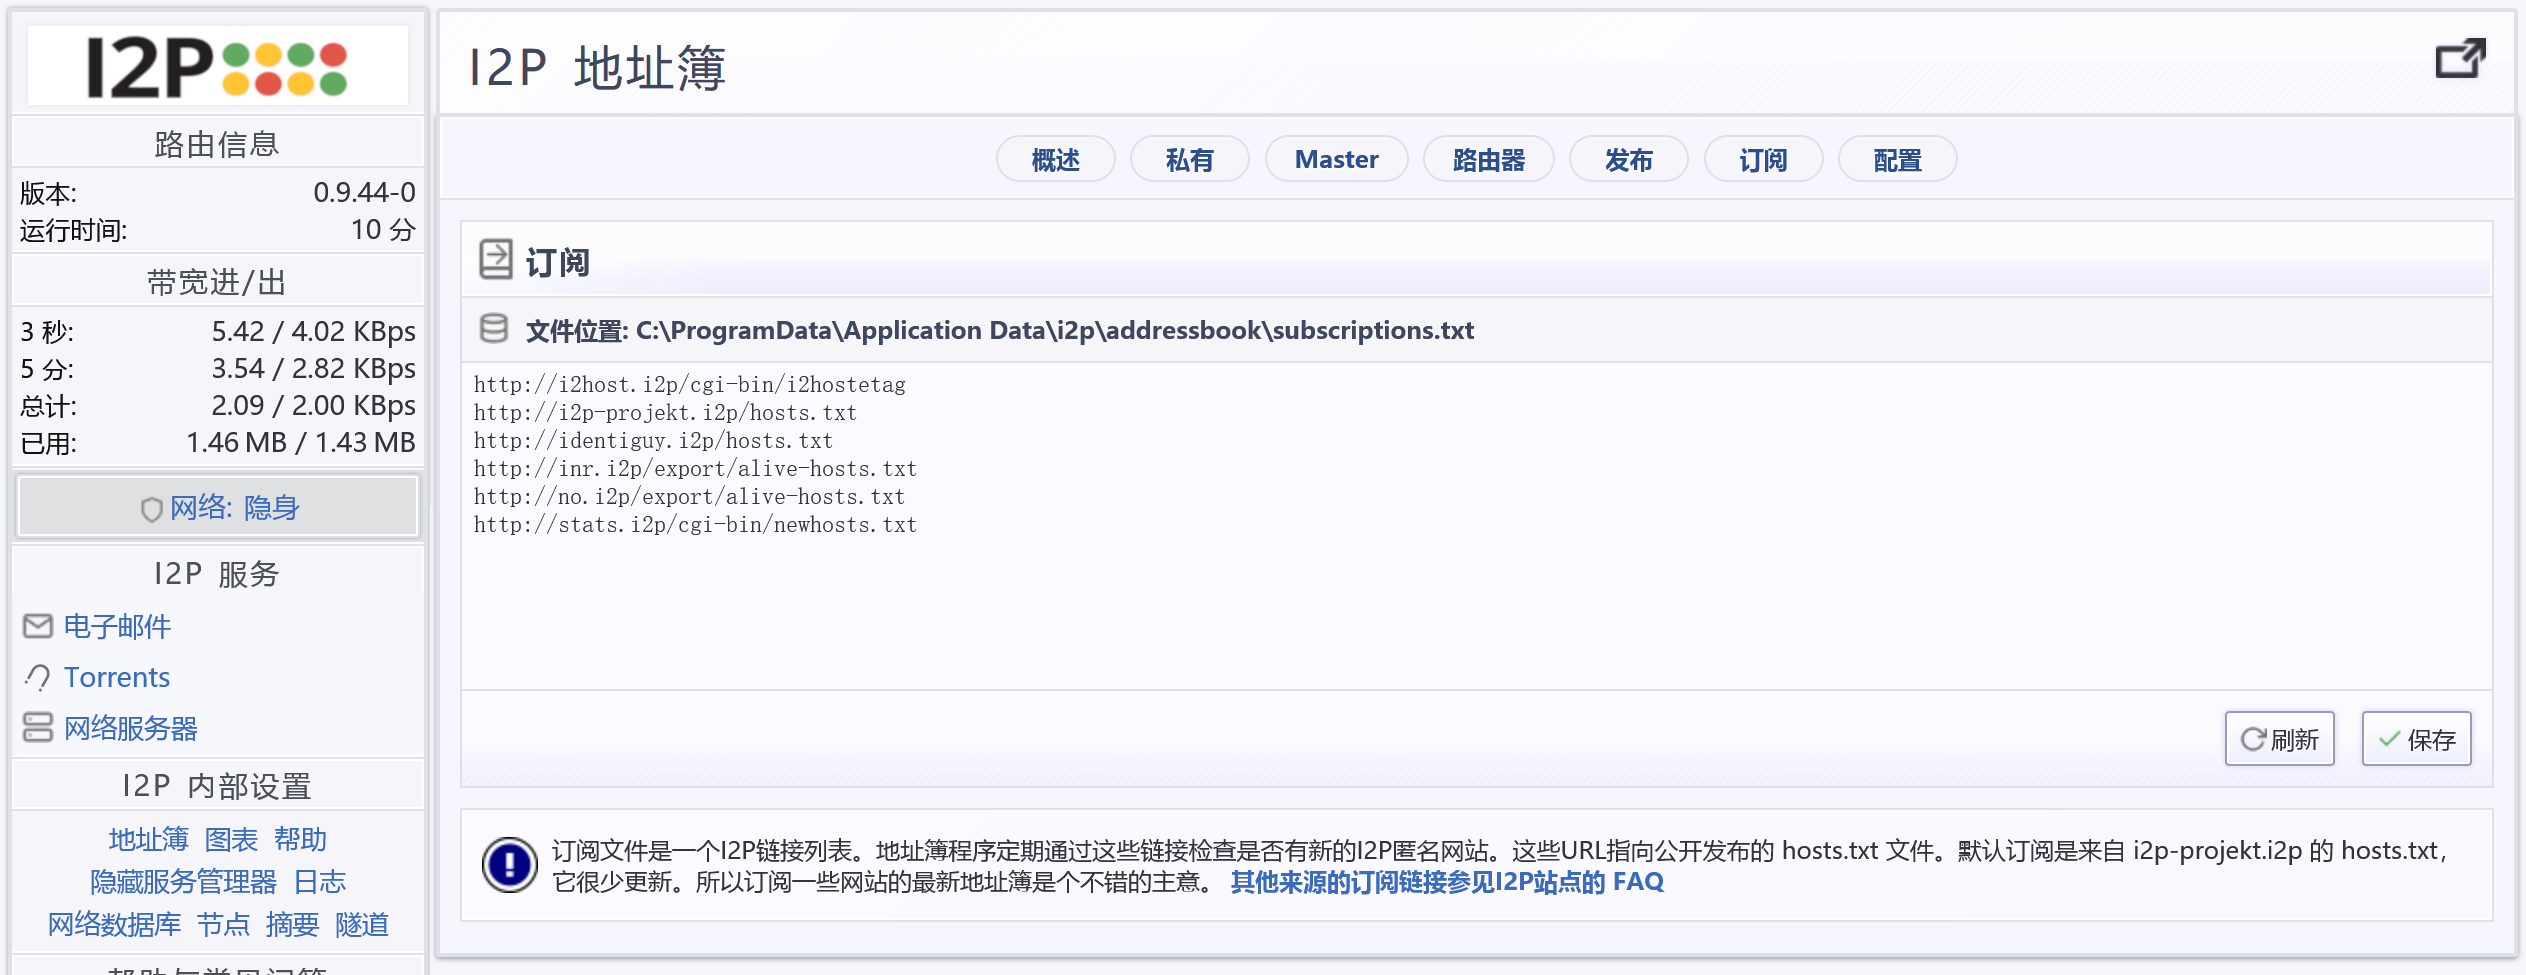Save subscriptions with the 保存 button
The image size is (2526, 975).
coord(2416,739)
